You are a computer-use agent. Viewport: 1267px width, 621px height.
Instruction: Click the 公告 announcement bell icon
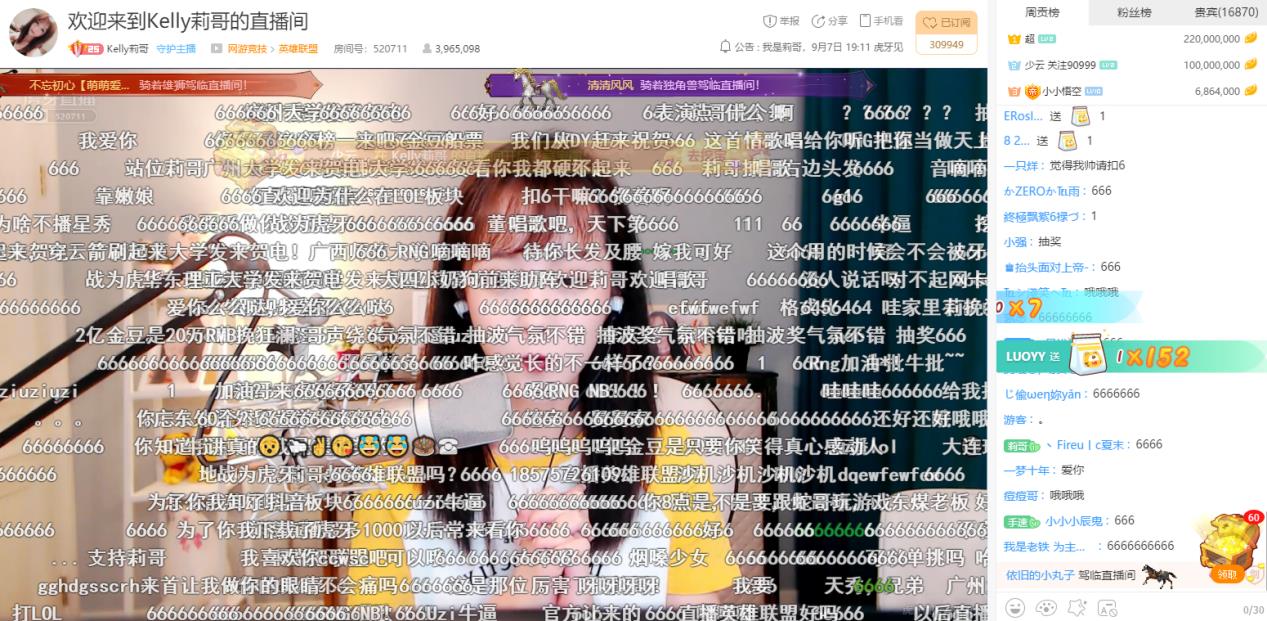tap(726, 46)
